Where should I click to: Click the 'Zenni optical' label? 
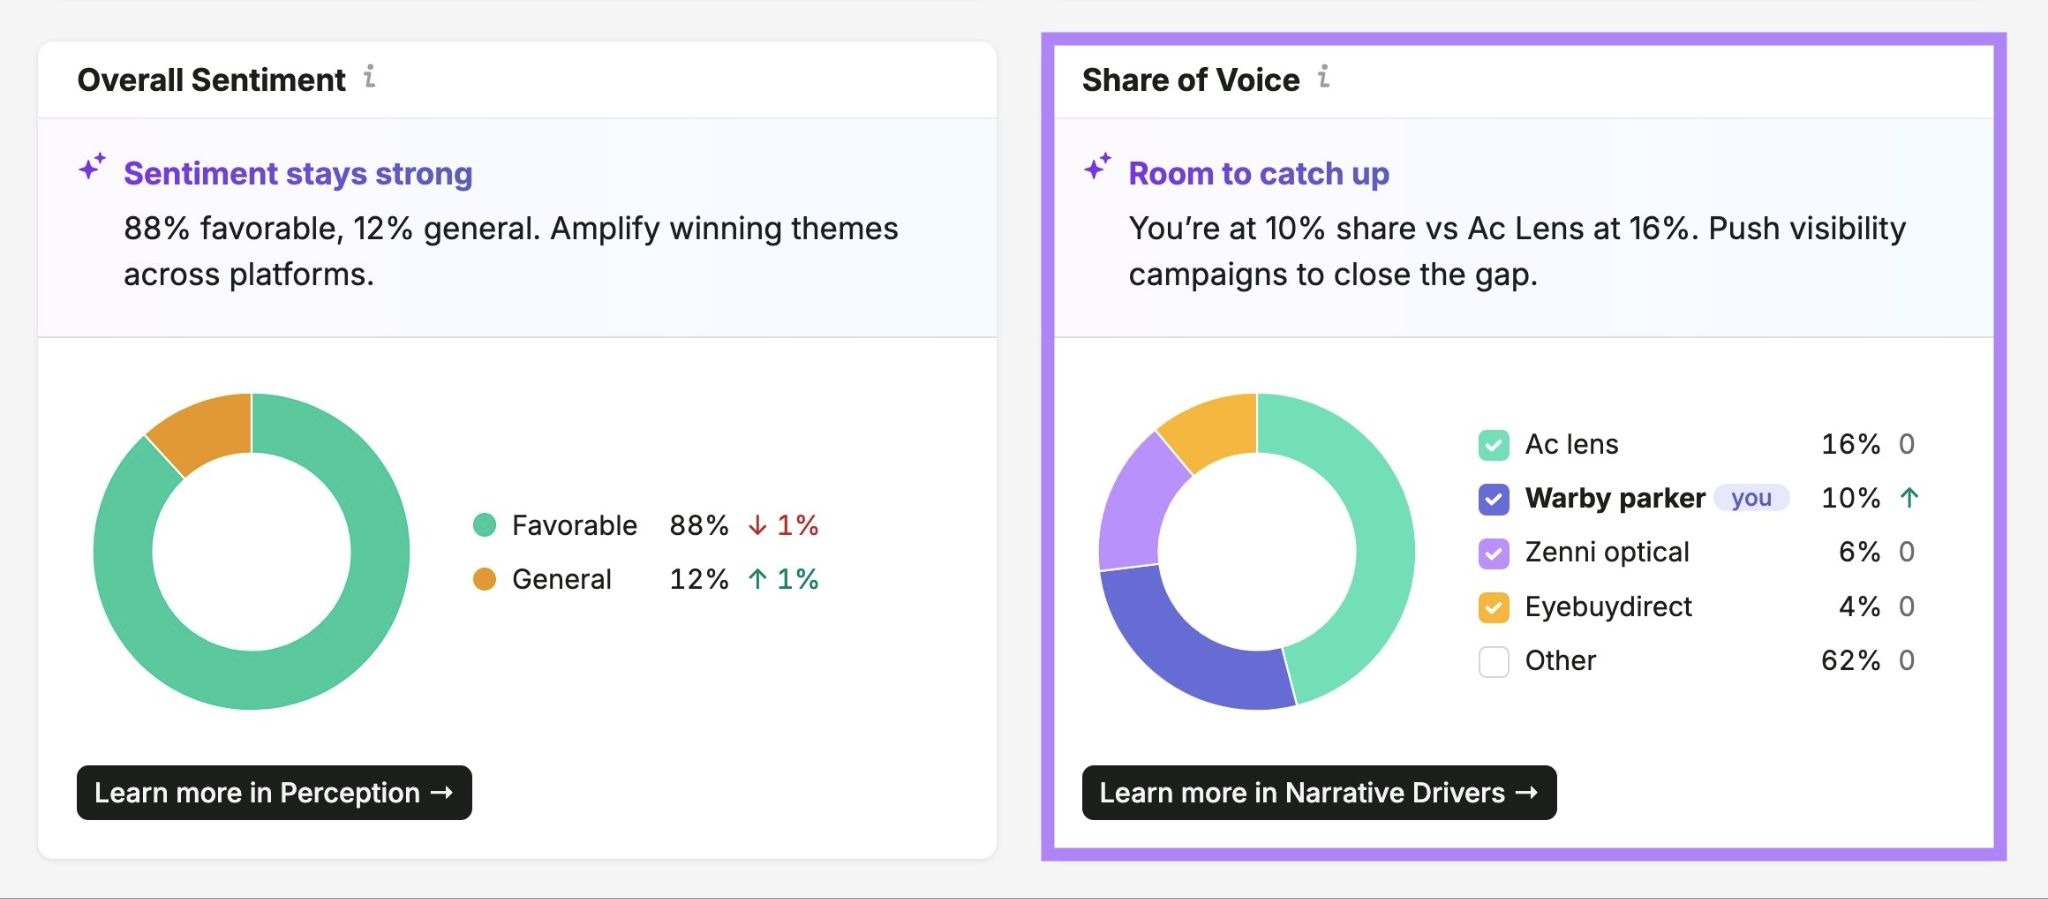[1607, 552]
